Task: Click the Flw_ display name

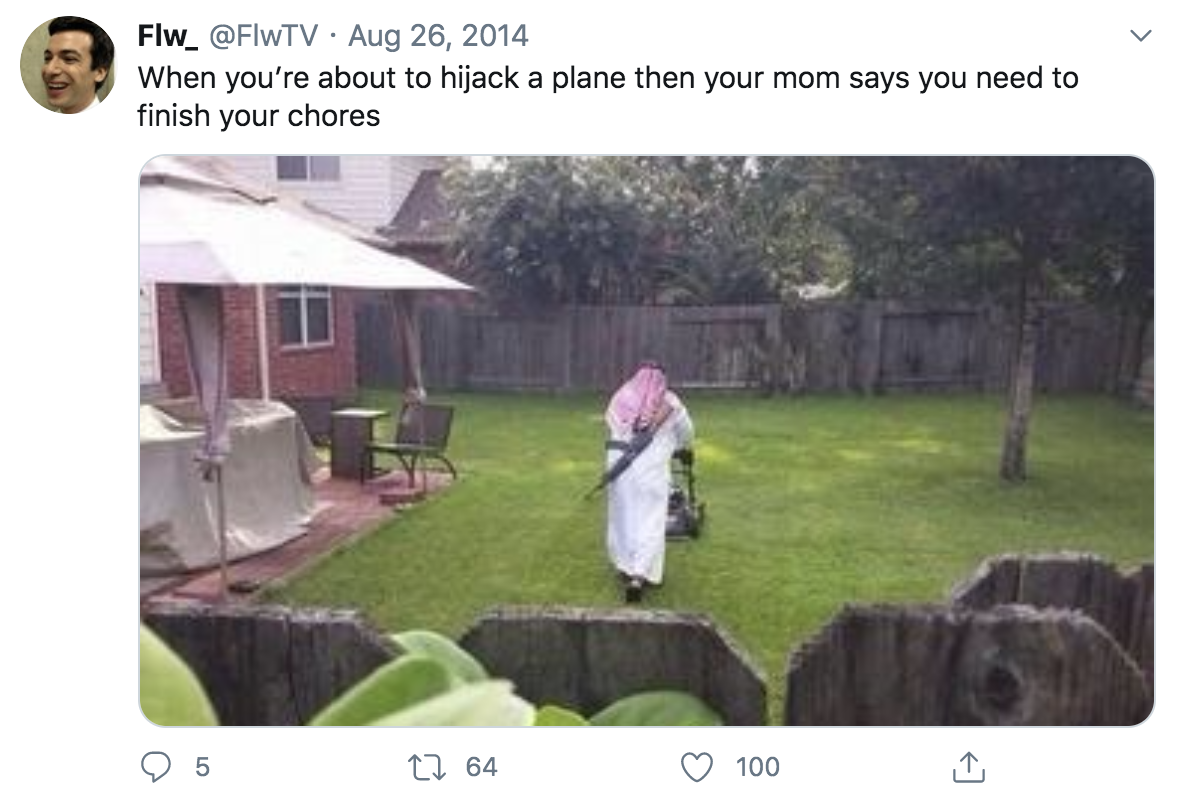Action: click(x=167, y=36)
